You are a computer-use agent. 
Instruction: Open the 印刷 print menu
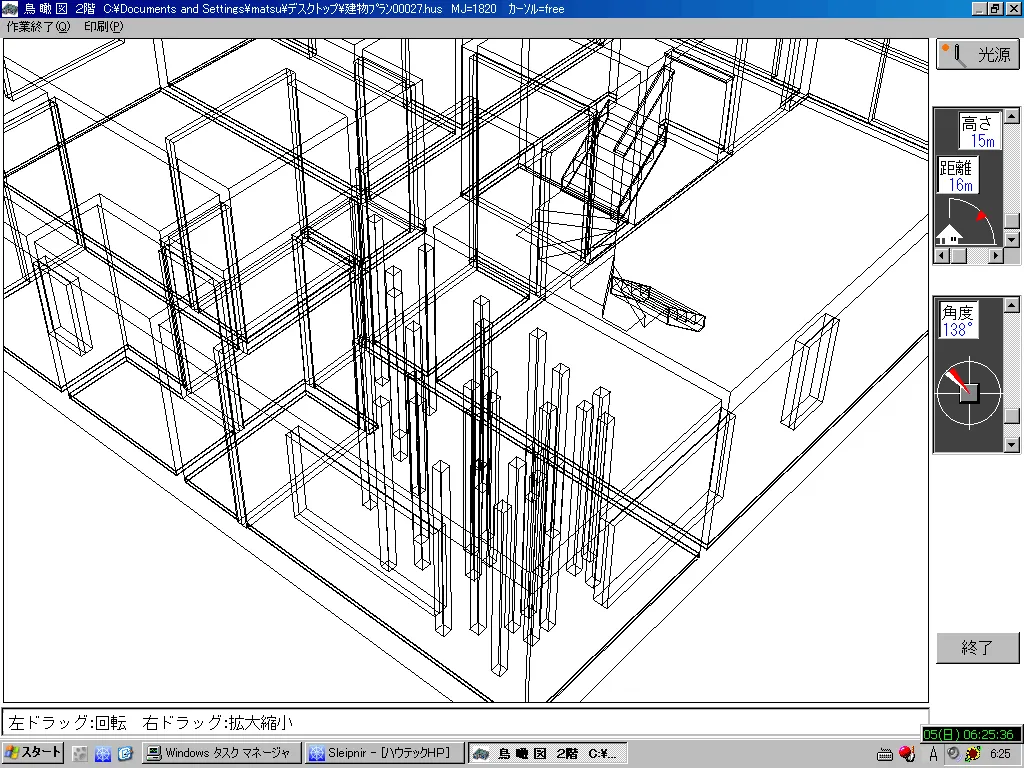pos(104,27)
